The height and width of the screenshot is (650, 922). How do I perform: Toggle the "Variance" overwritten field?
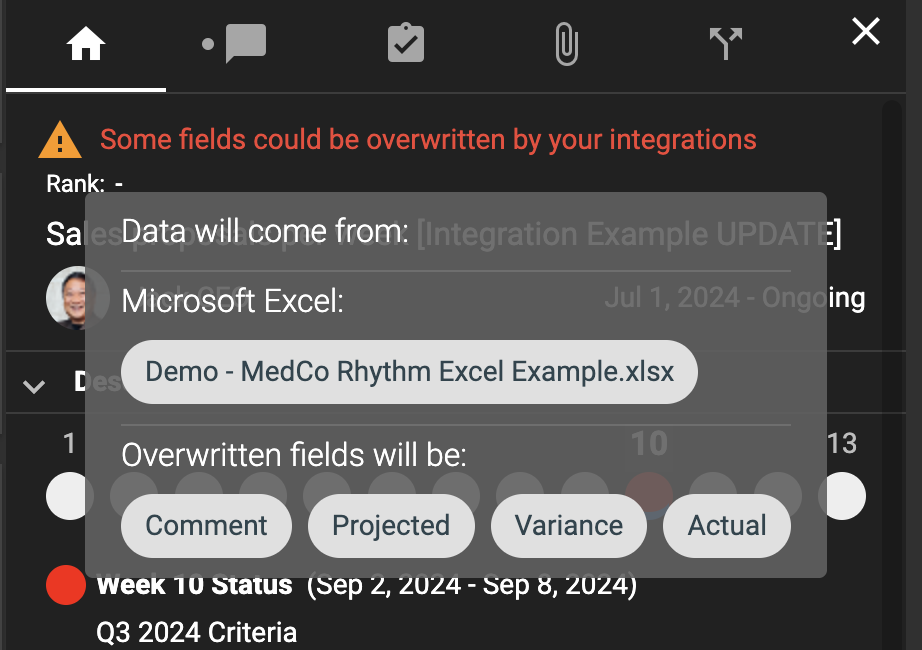[568, 525]
